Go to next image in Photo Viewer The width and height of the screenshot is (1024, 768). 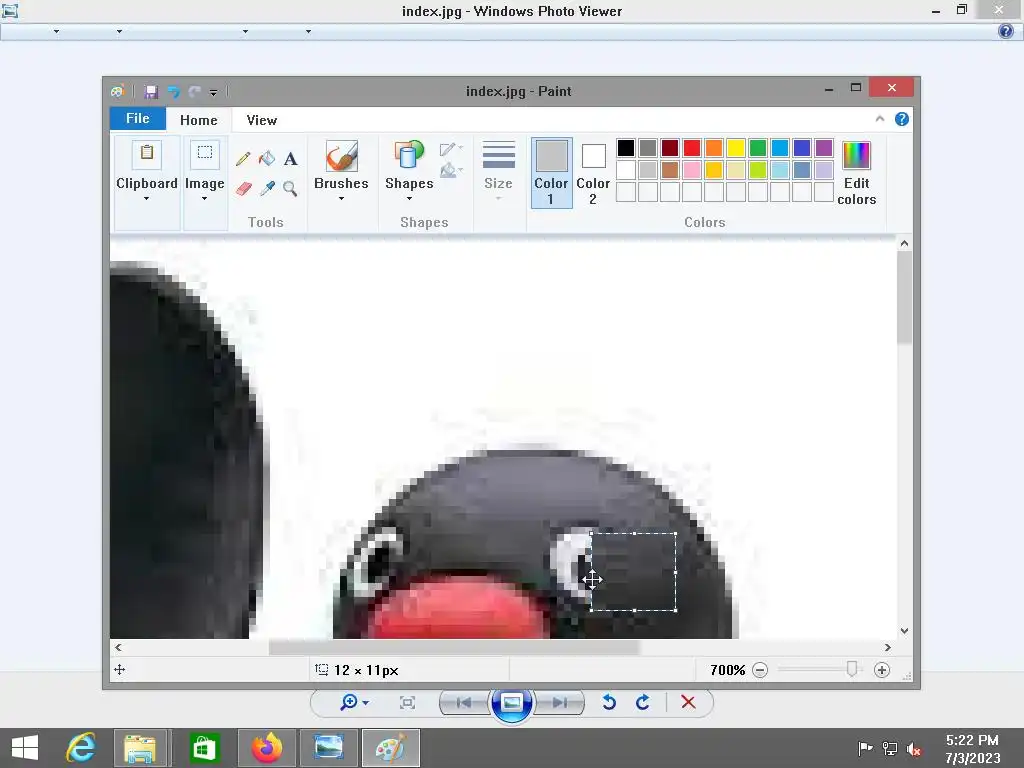[559, 703]
